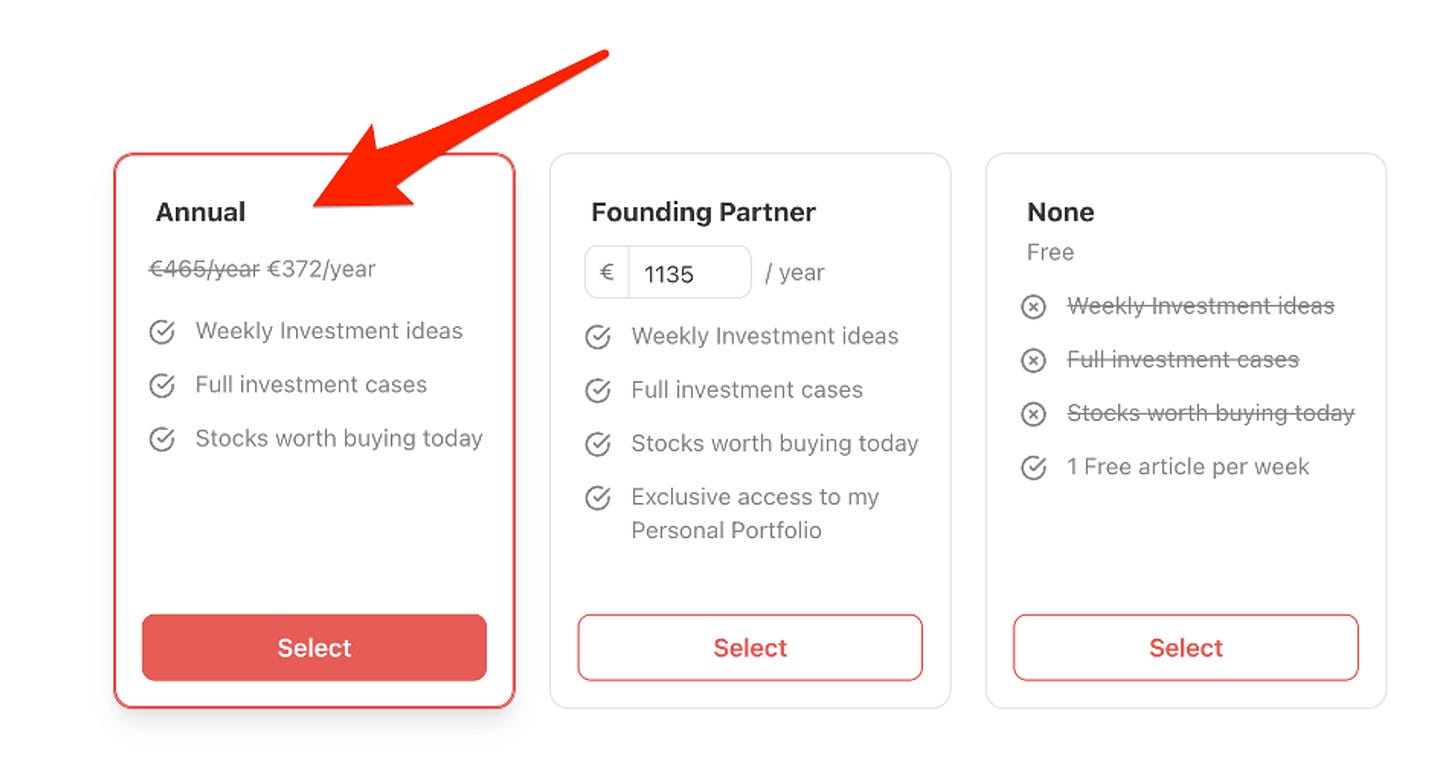This screenshot has height=758, width=1456.
Task: Click the checkmark icon beside Annual Weekly Investment ideas
Action: [161, 332]
